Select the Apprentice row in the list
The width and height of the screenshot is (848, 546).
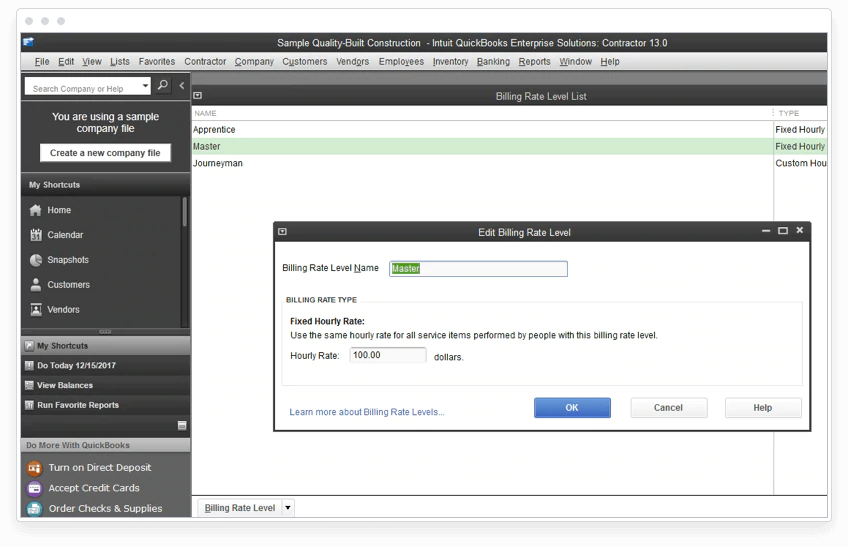click(x=509, y=130)
